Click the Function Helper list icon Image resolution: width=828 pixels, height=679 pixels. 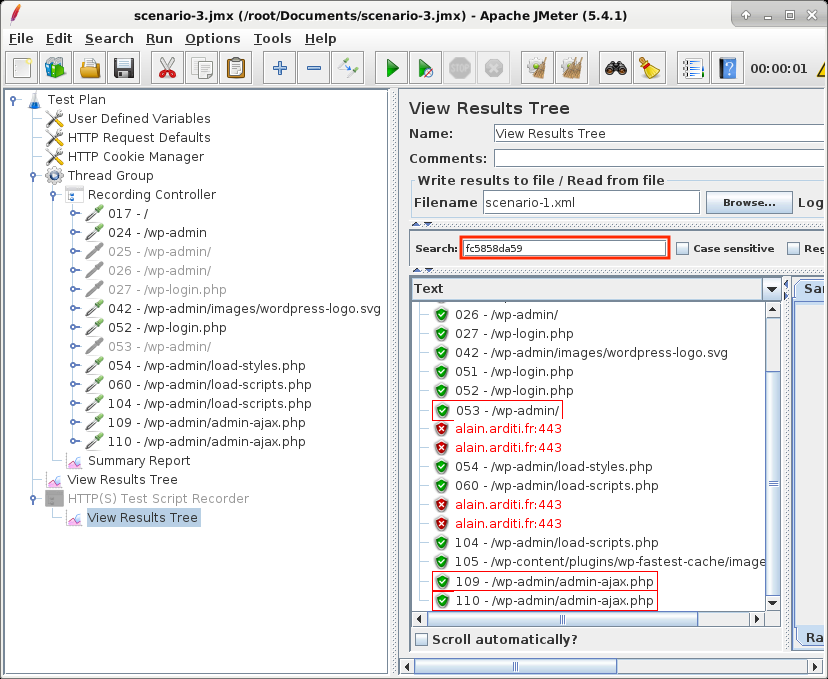click(x=693, y=68)
